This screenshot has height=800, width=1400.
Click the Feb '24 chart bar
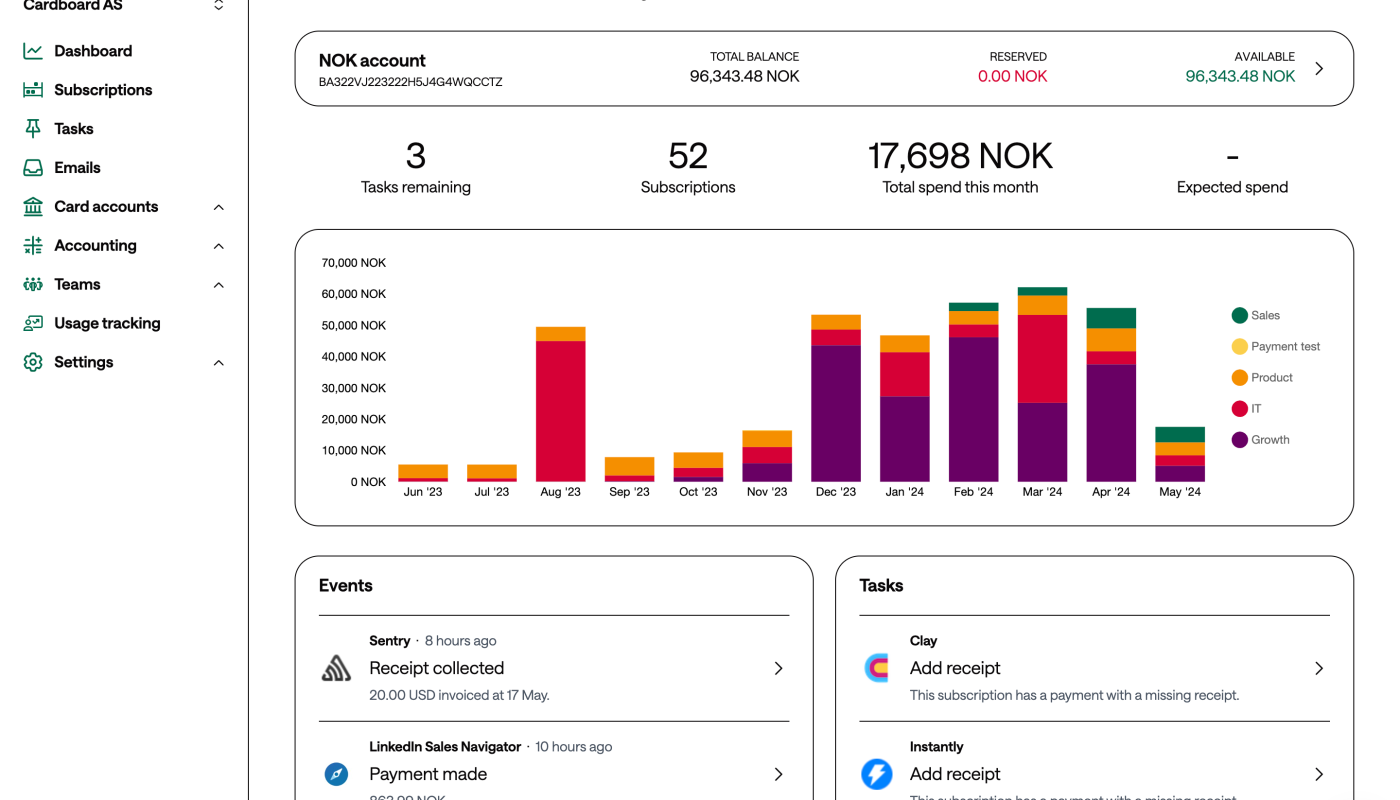pyautogui.click(x=974, y=392)
